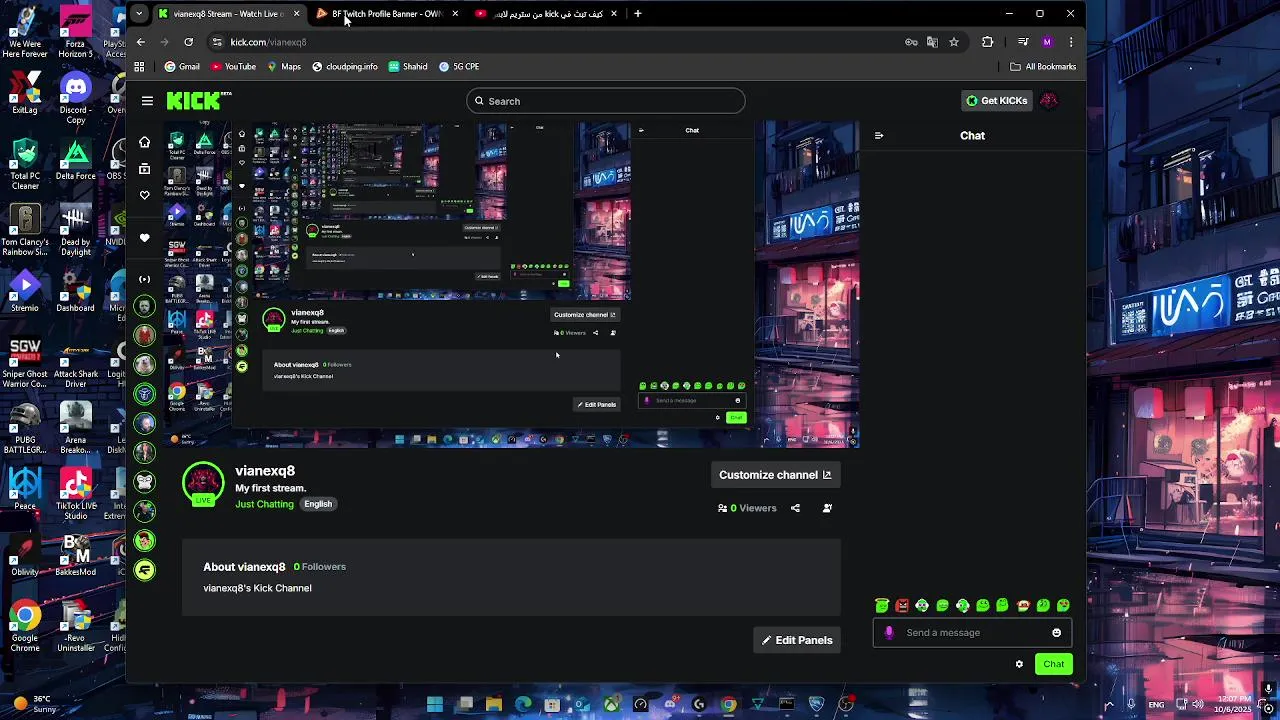
Task: Click the vianexq8 channel avatar with LIVE badge
Action: pos(203,484)
